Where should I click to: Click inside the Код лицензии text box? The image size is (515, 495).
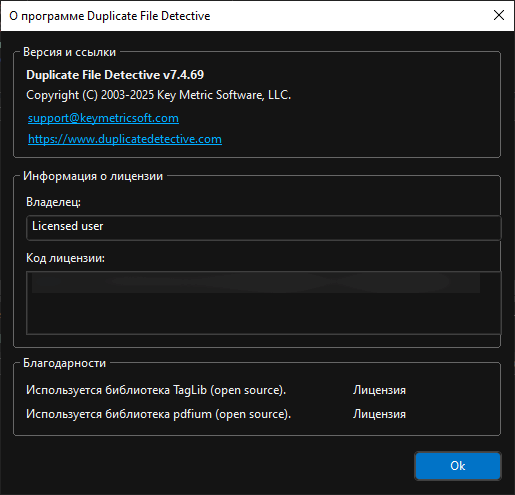click(x=264, y=303)
